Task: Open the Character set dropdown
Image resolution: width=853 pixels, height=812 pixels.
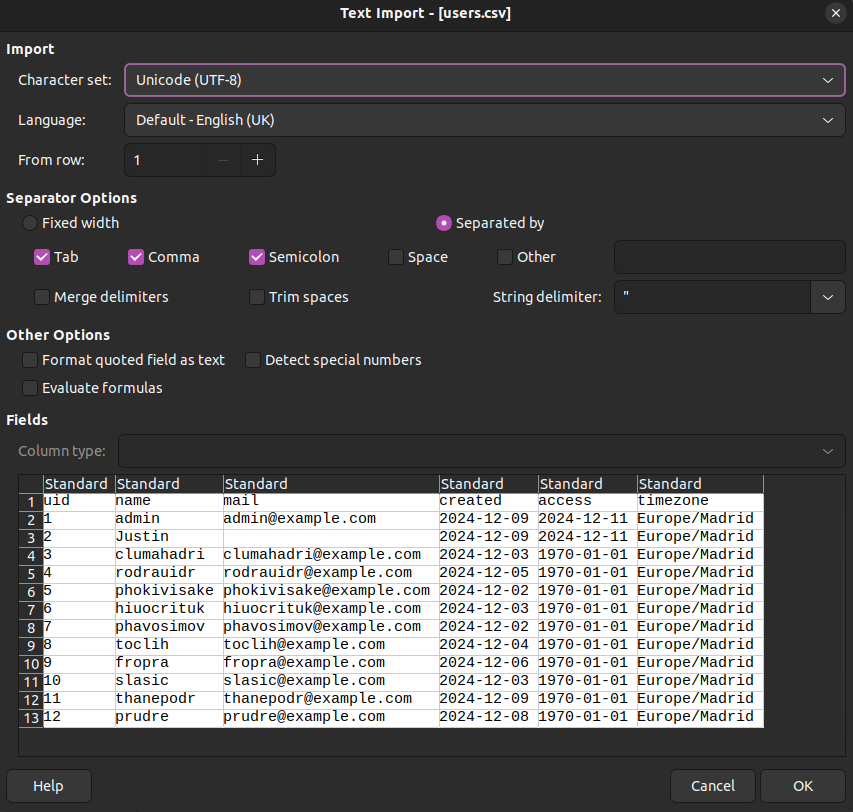Action: (484, 80)
